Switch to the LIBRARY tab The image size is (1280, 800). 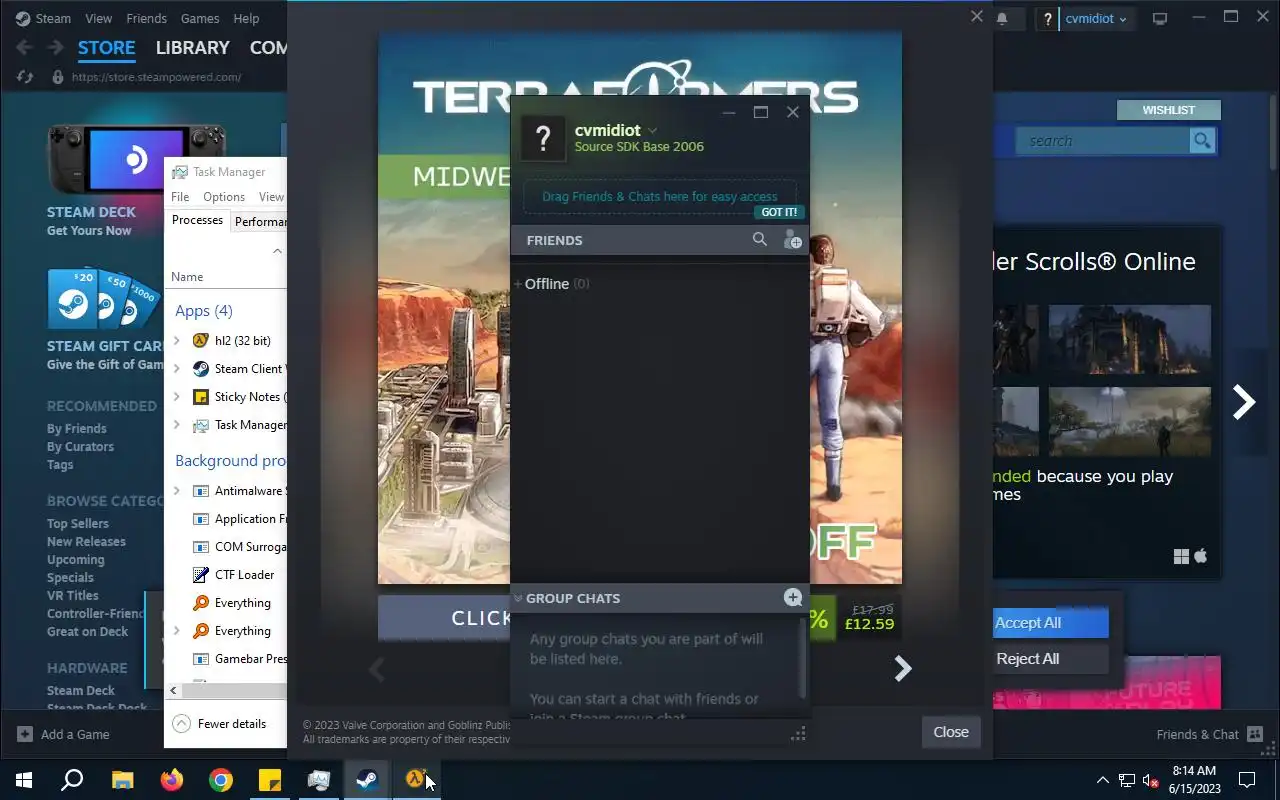coord(192,47)
